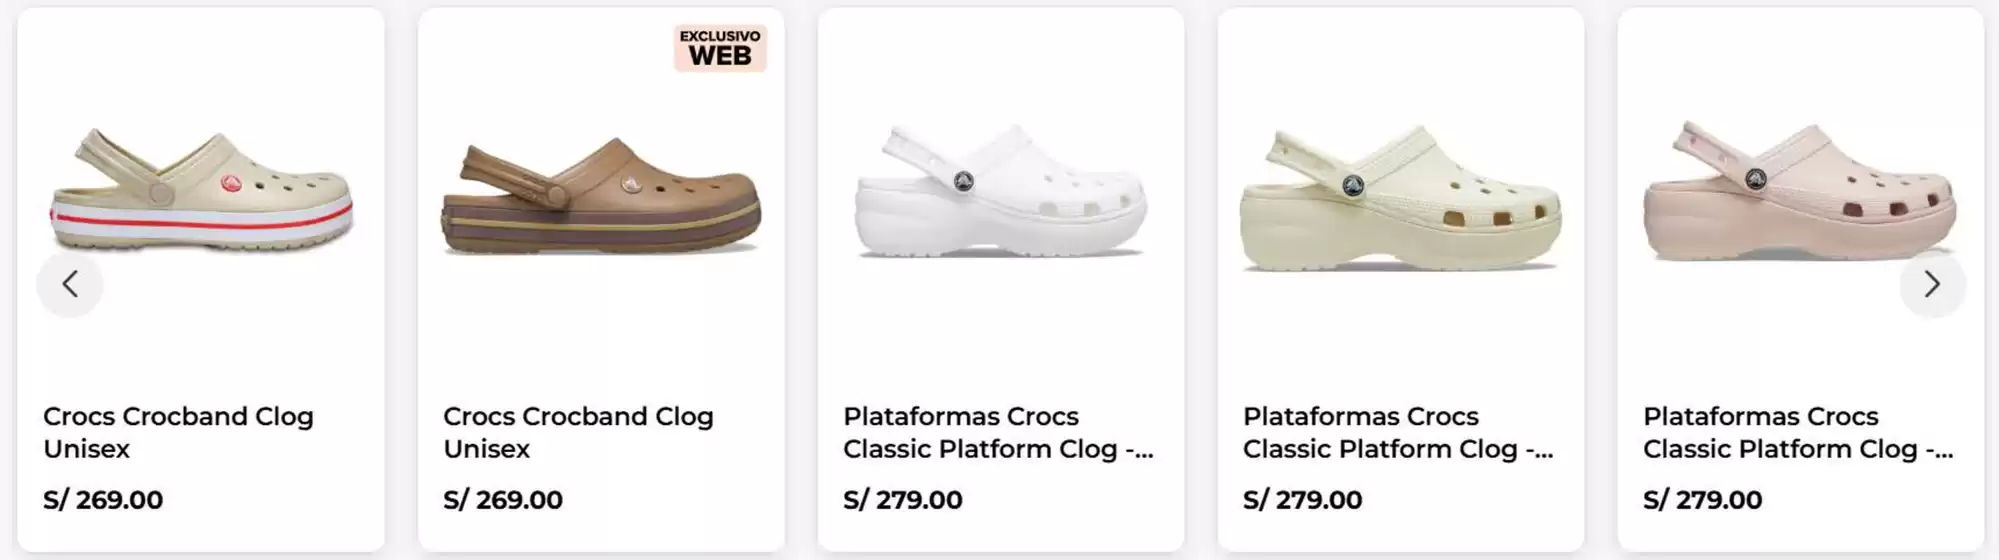Click pink Plataformas Crocs Classic Platform title
1999x560 pixels.
tap(1798, 432)
